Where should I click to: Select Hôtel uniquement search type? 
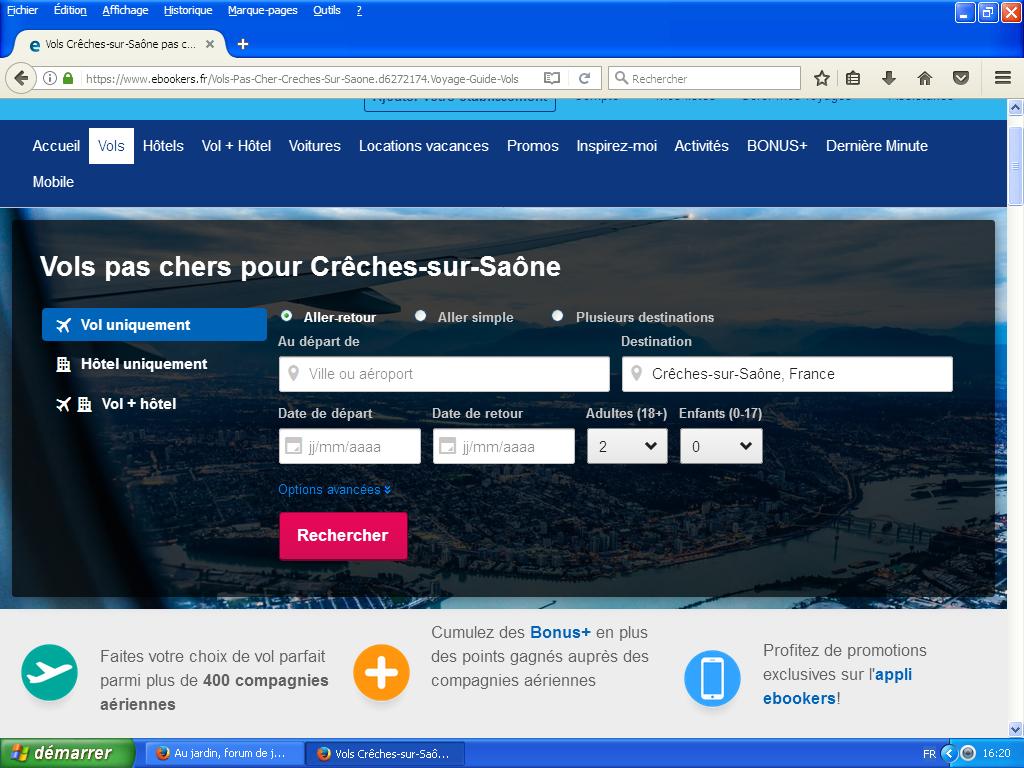[x=144, y=364]
